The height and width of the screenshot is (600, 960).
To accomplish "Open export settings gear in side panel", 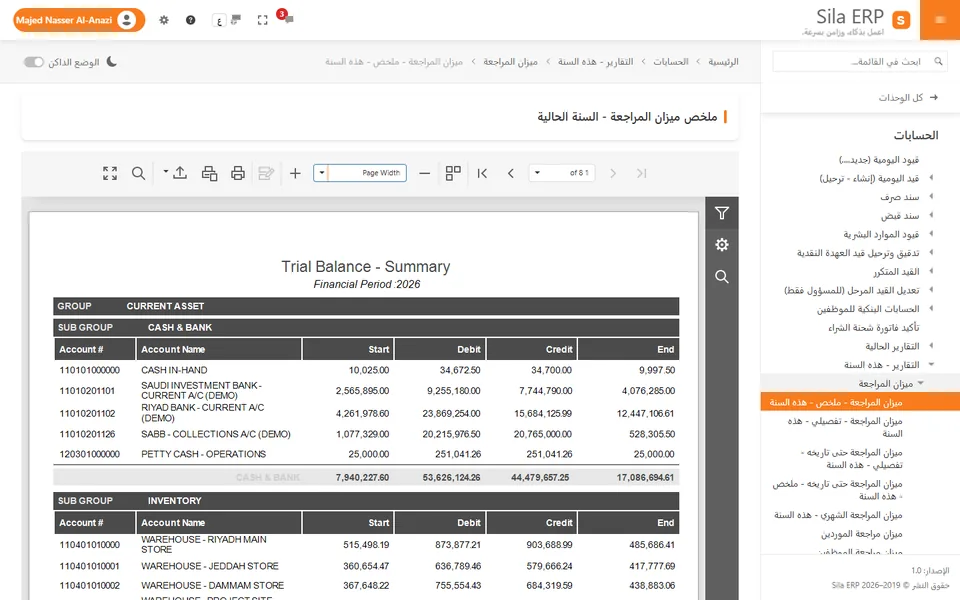I will pyautogui.click(x=722, y=245).
